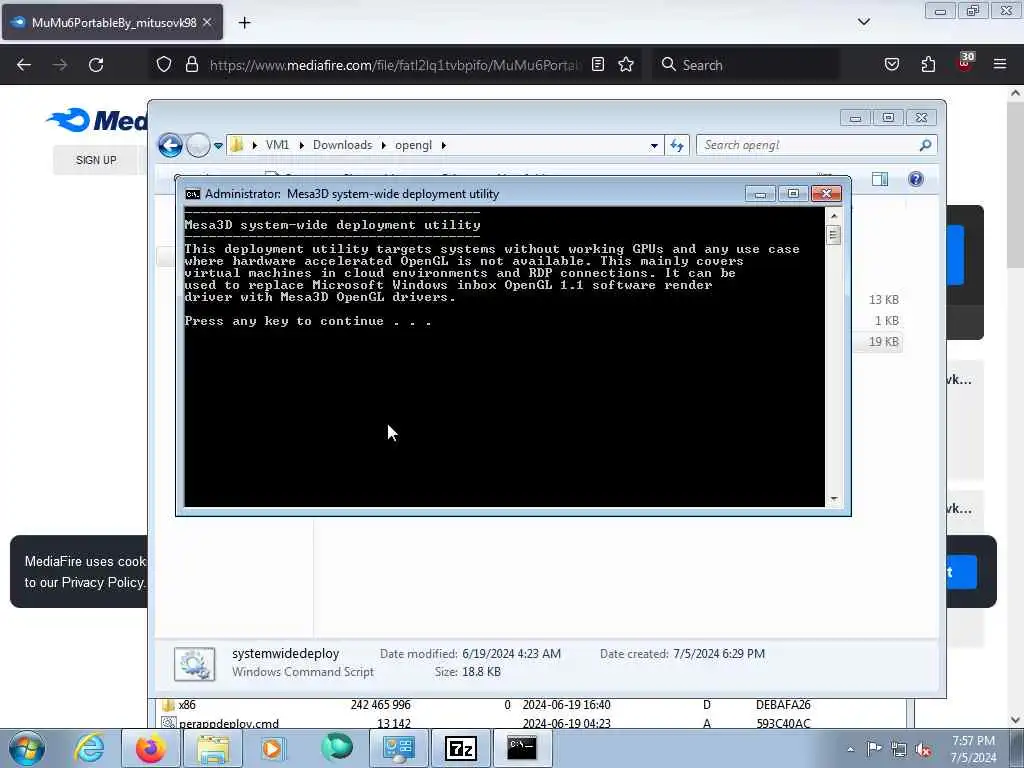
Task: Click the Firefox URL address field
Action: 394,65
